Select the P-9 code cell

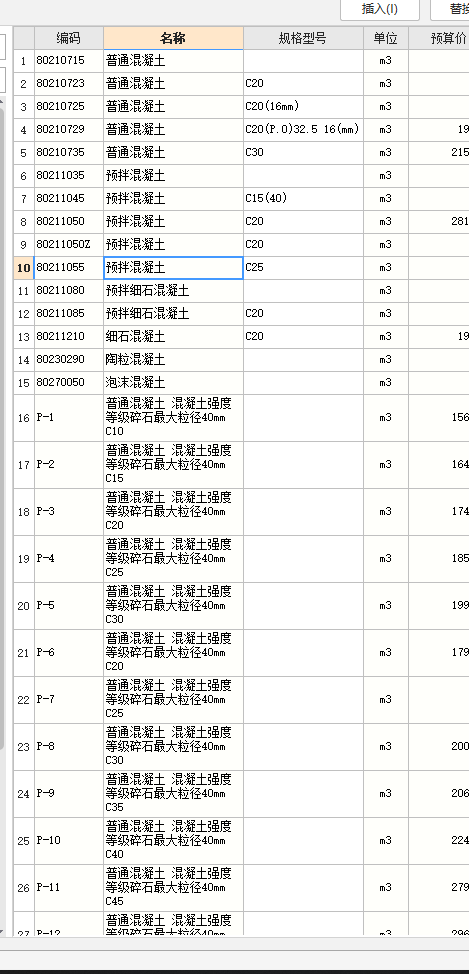68,794
